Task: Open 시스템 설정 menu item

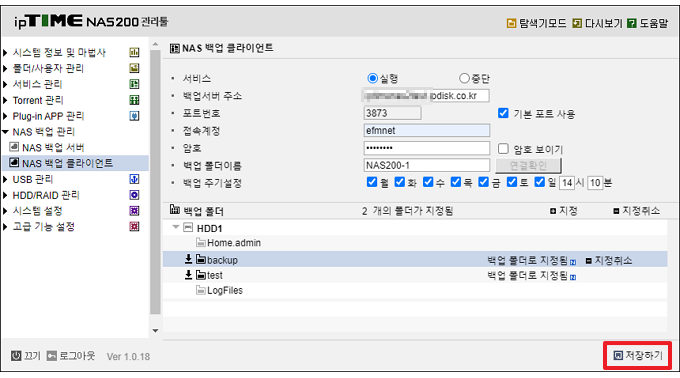Action: click(x=37, y=211)
